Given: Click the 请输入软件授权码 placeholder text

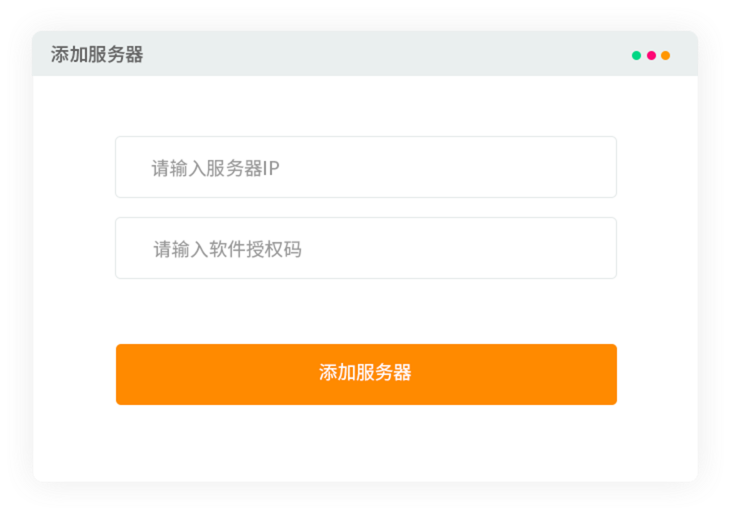Looking at the screenshot, I should click(227, 249).
